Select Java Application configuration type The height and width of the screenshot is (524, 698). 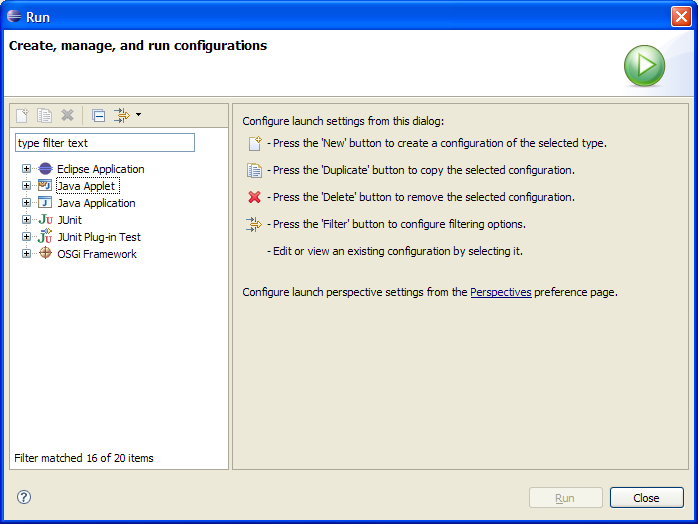[x=96, y=203]
